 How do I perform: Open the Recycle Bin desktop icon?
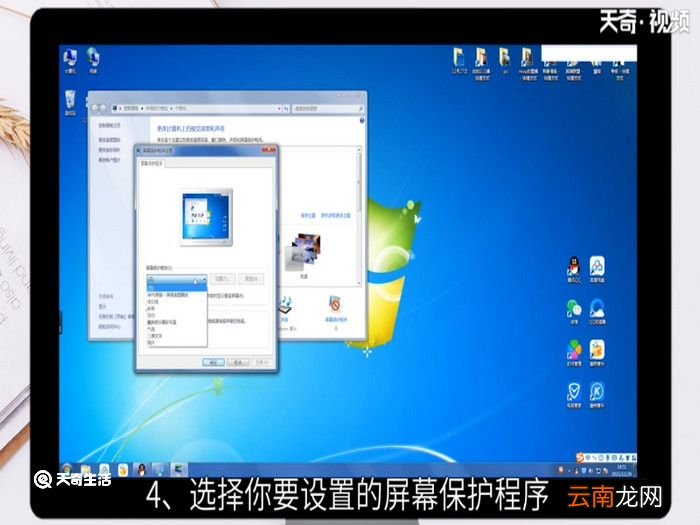click(x=70, y=103)
